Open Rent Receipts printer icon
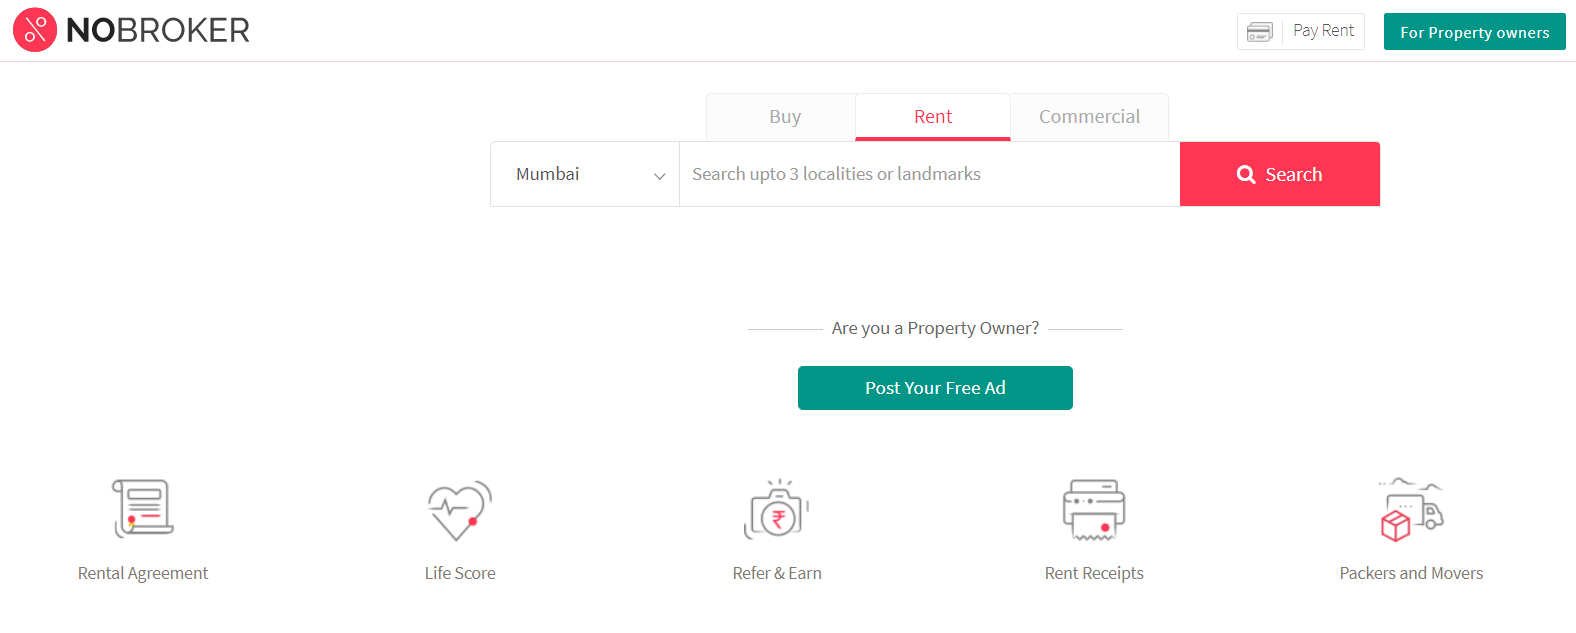The image size is (1576, 633). coord(1094,508)
